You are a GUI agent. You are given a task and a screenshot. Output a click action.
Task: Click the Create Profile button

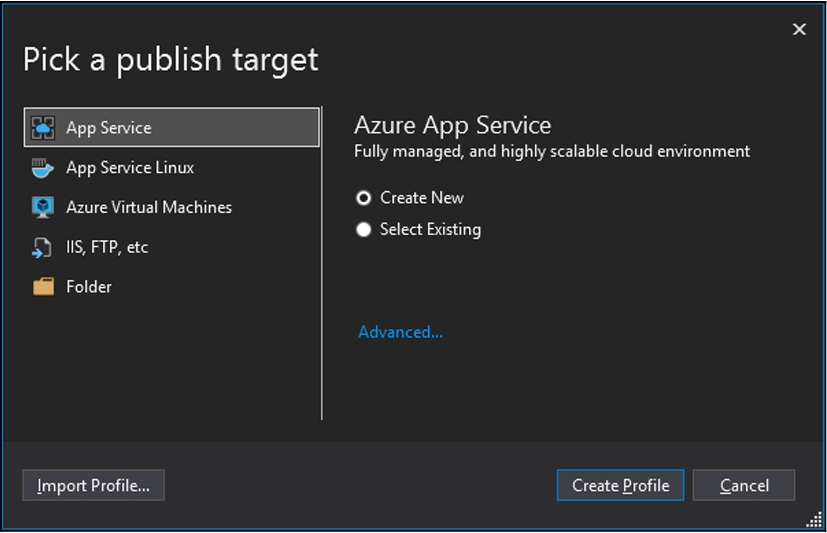tap(620, 485)
